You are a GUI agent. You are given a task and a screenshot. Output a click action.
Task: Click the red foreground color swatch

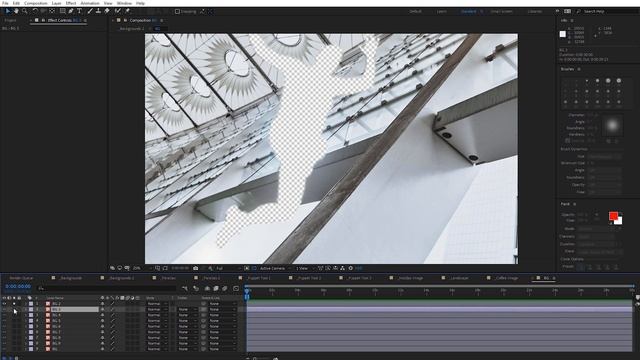(x=613, y=216)
